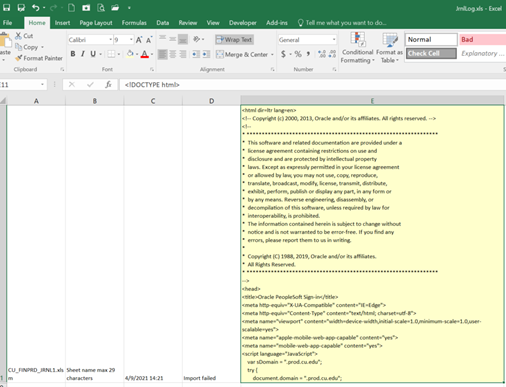The width and height of the screenshot is (506, 387).
Task: Click Merge & Center button
Action: 242,54
